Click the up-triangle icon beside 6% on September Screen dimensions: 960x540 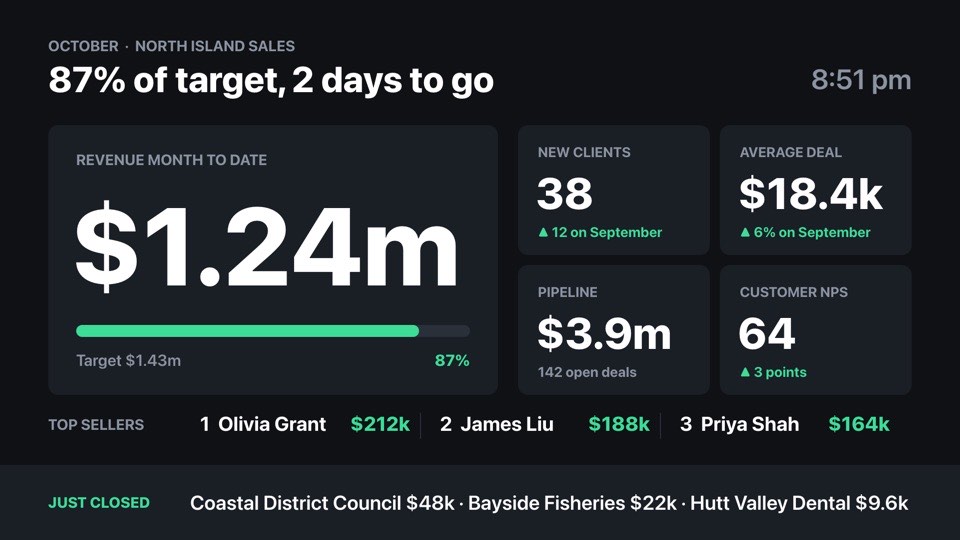(745, 232)
